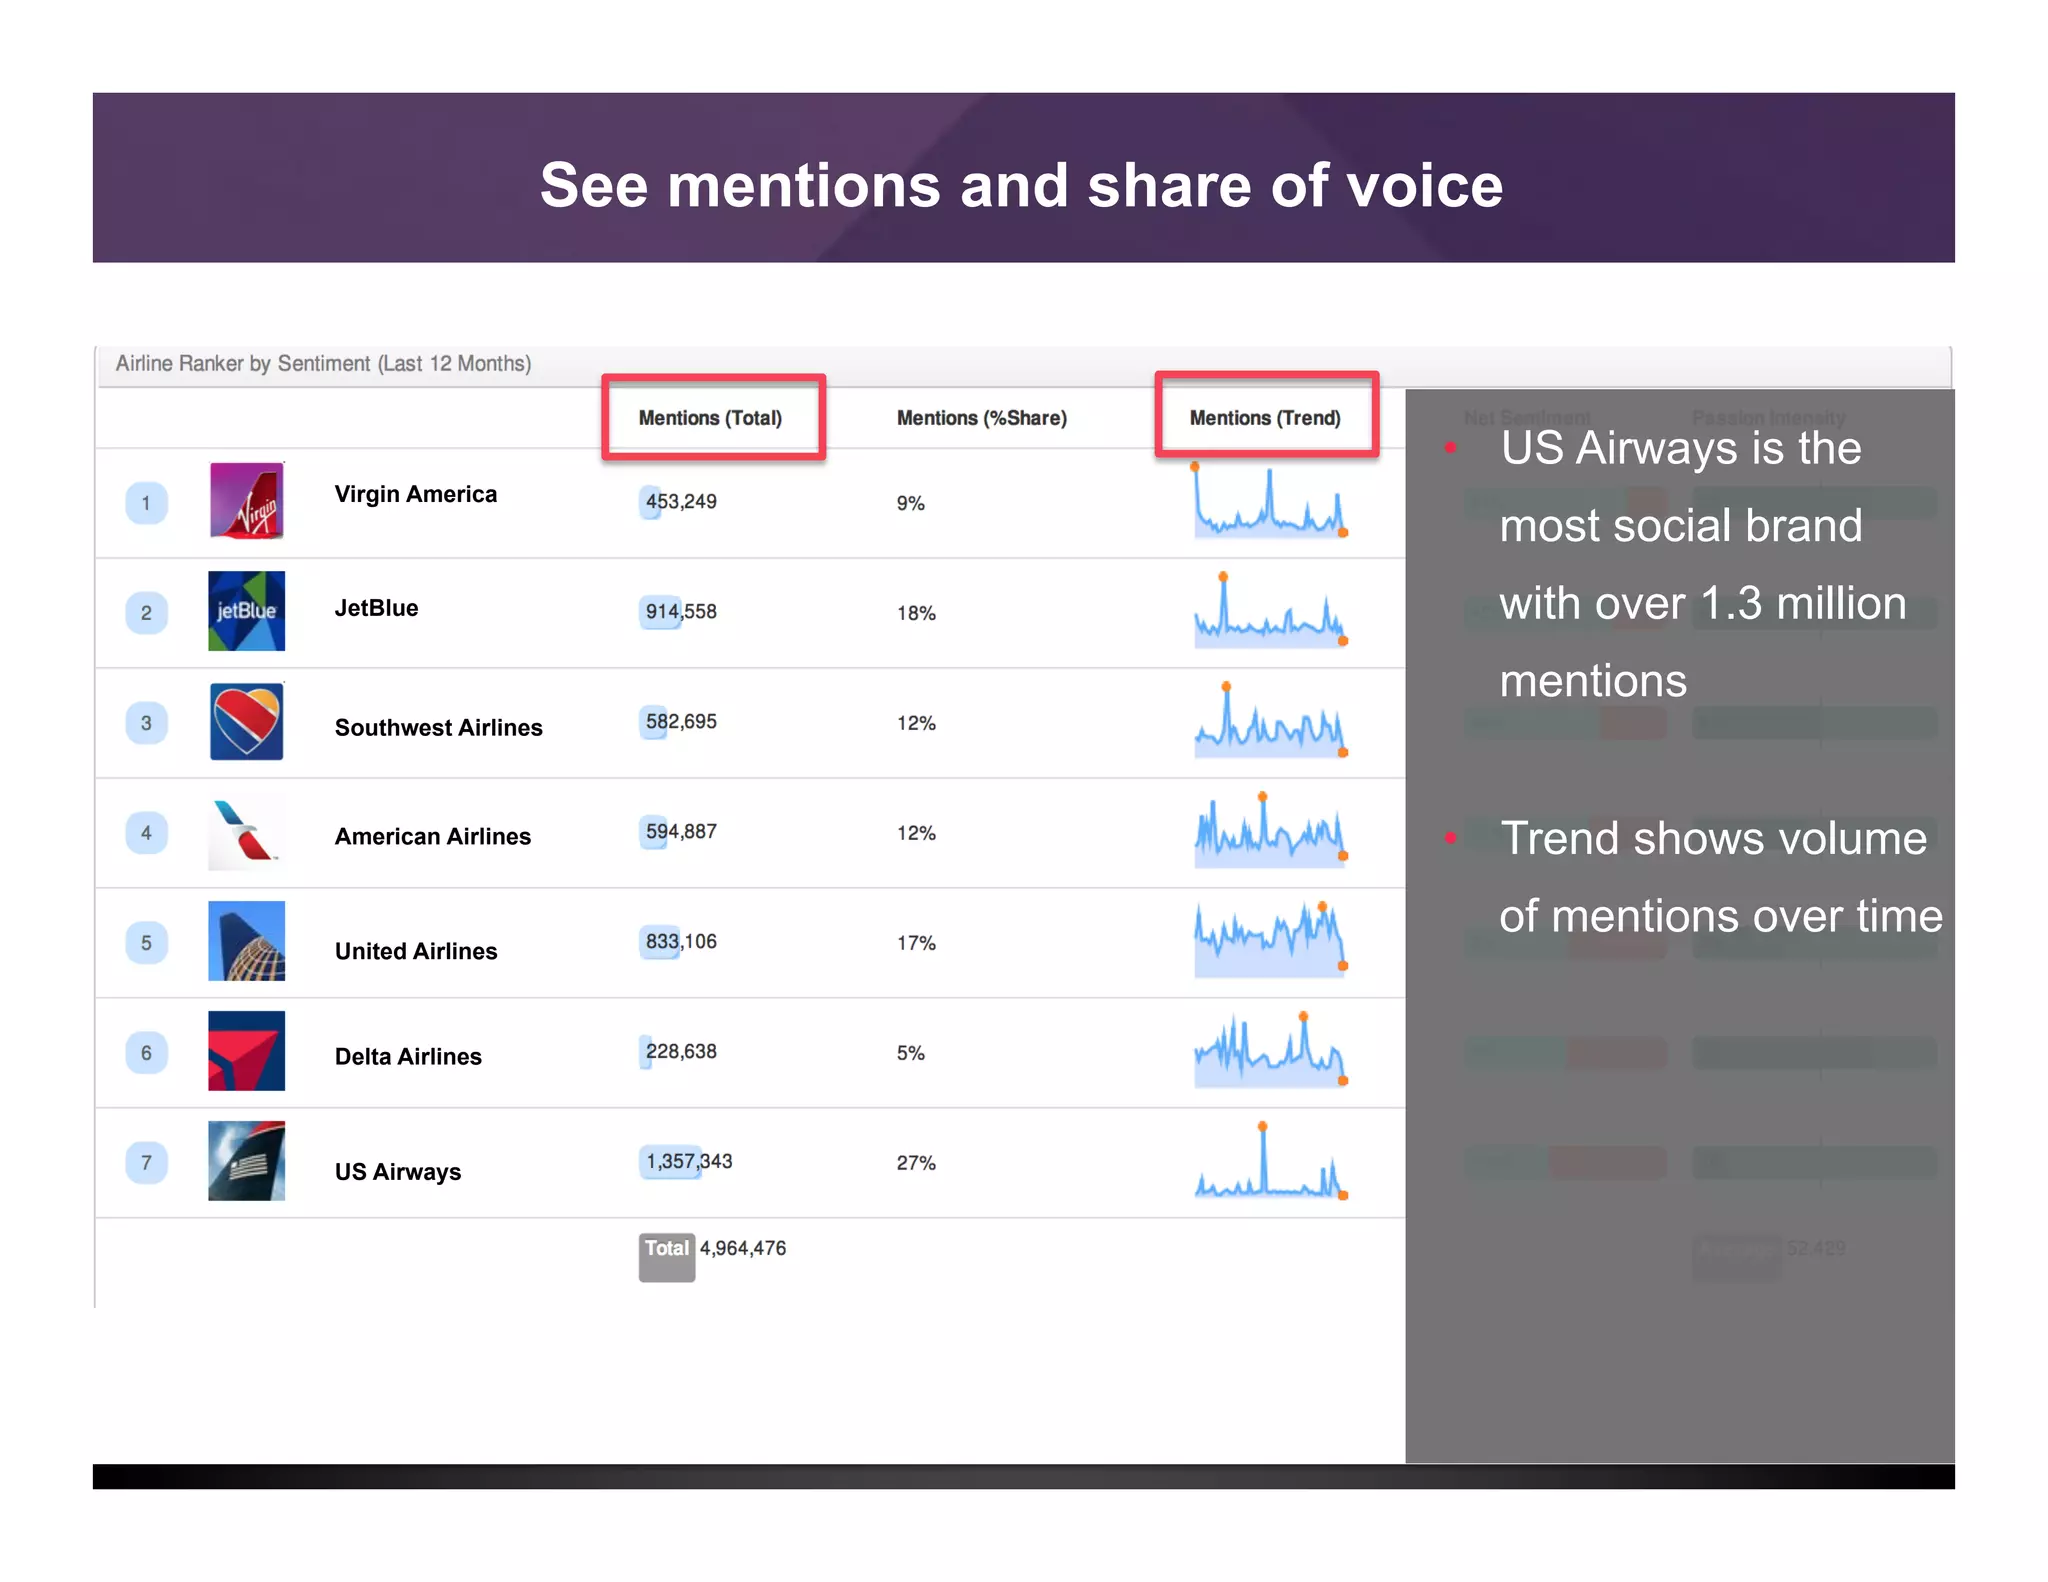Click the 9% share for Virgin America
Screen dimensions: 2048x1582
click(910, 503)
